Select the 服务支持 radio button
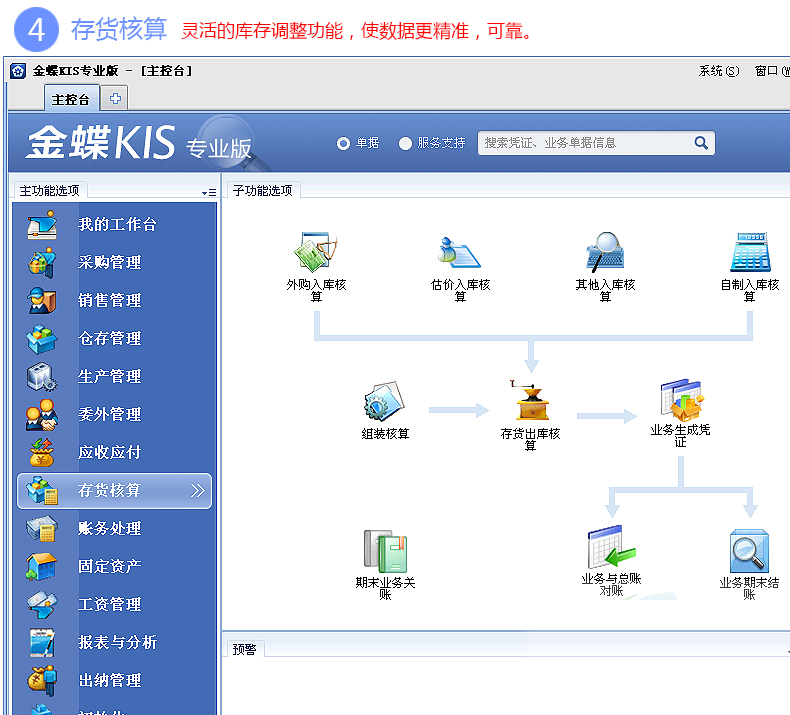790x715 pixels. click(x=405, y=144)
